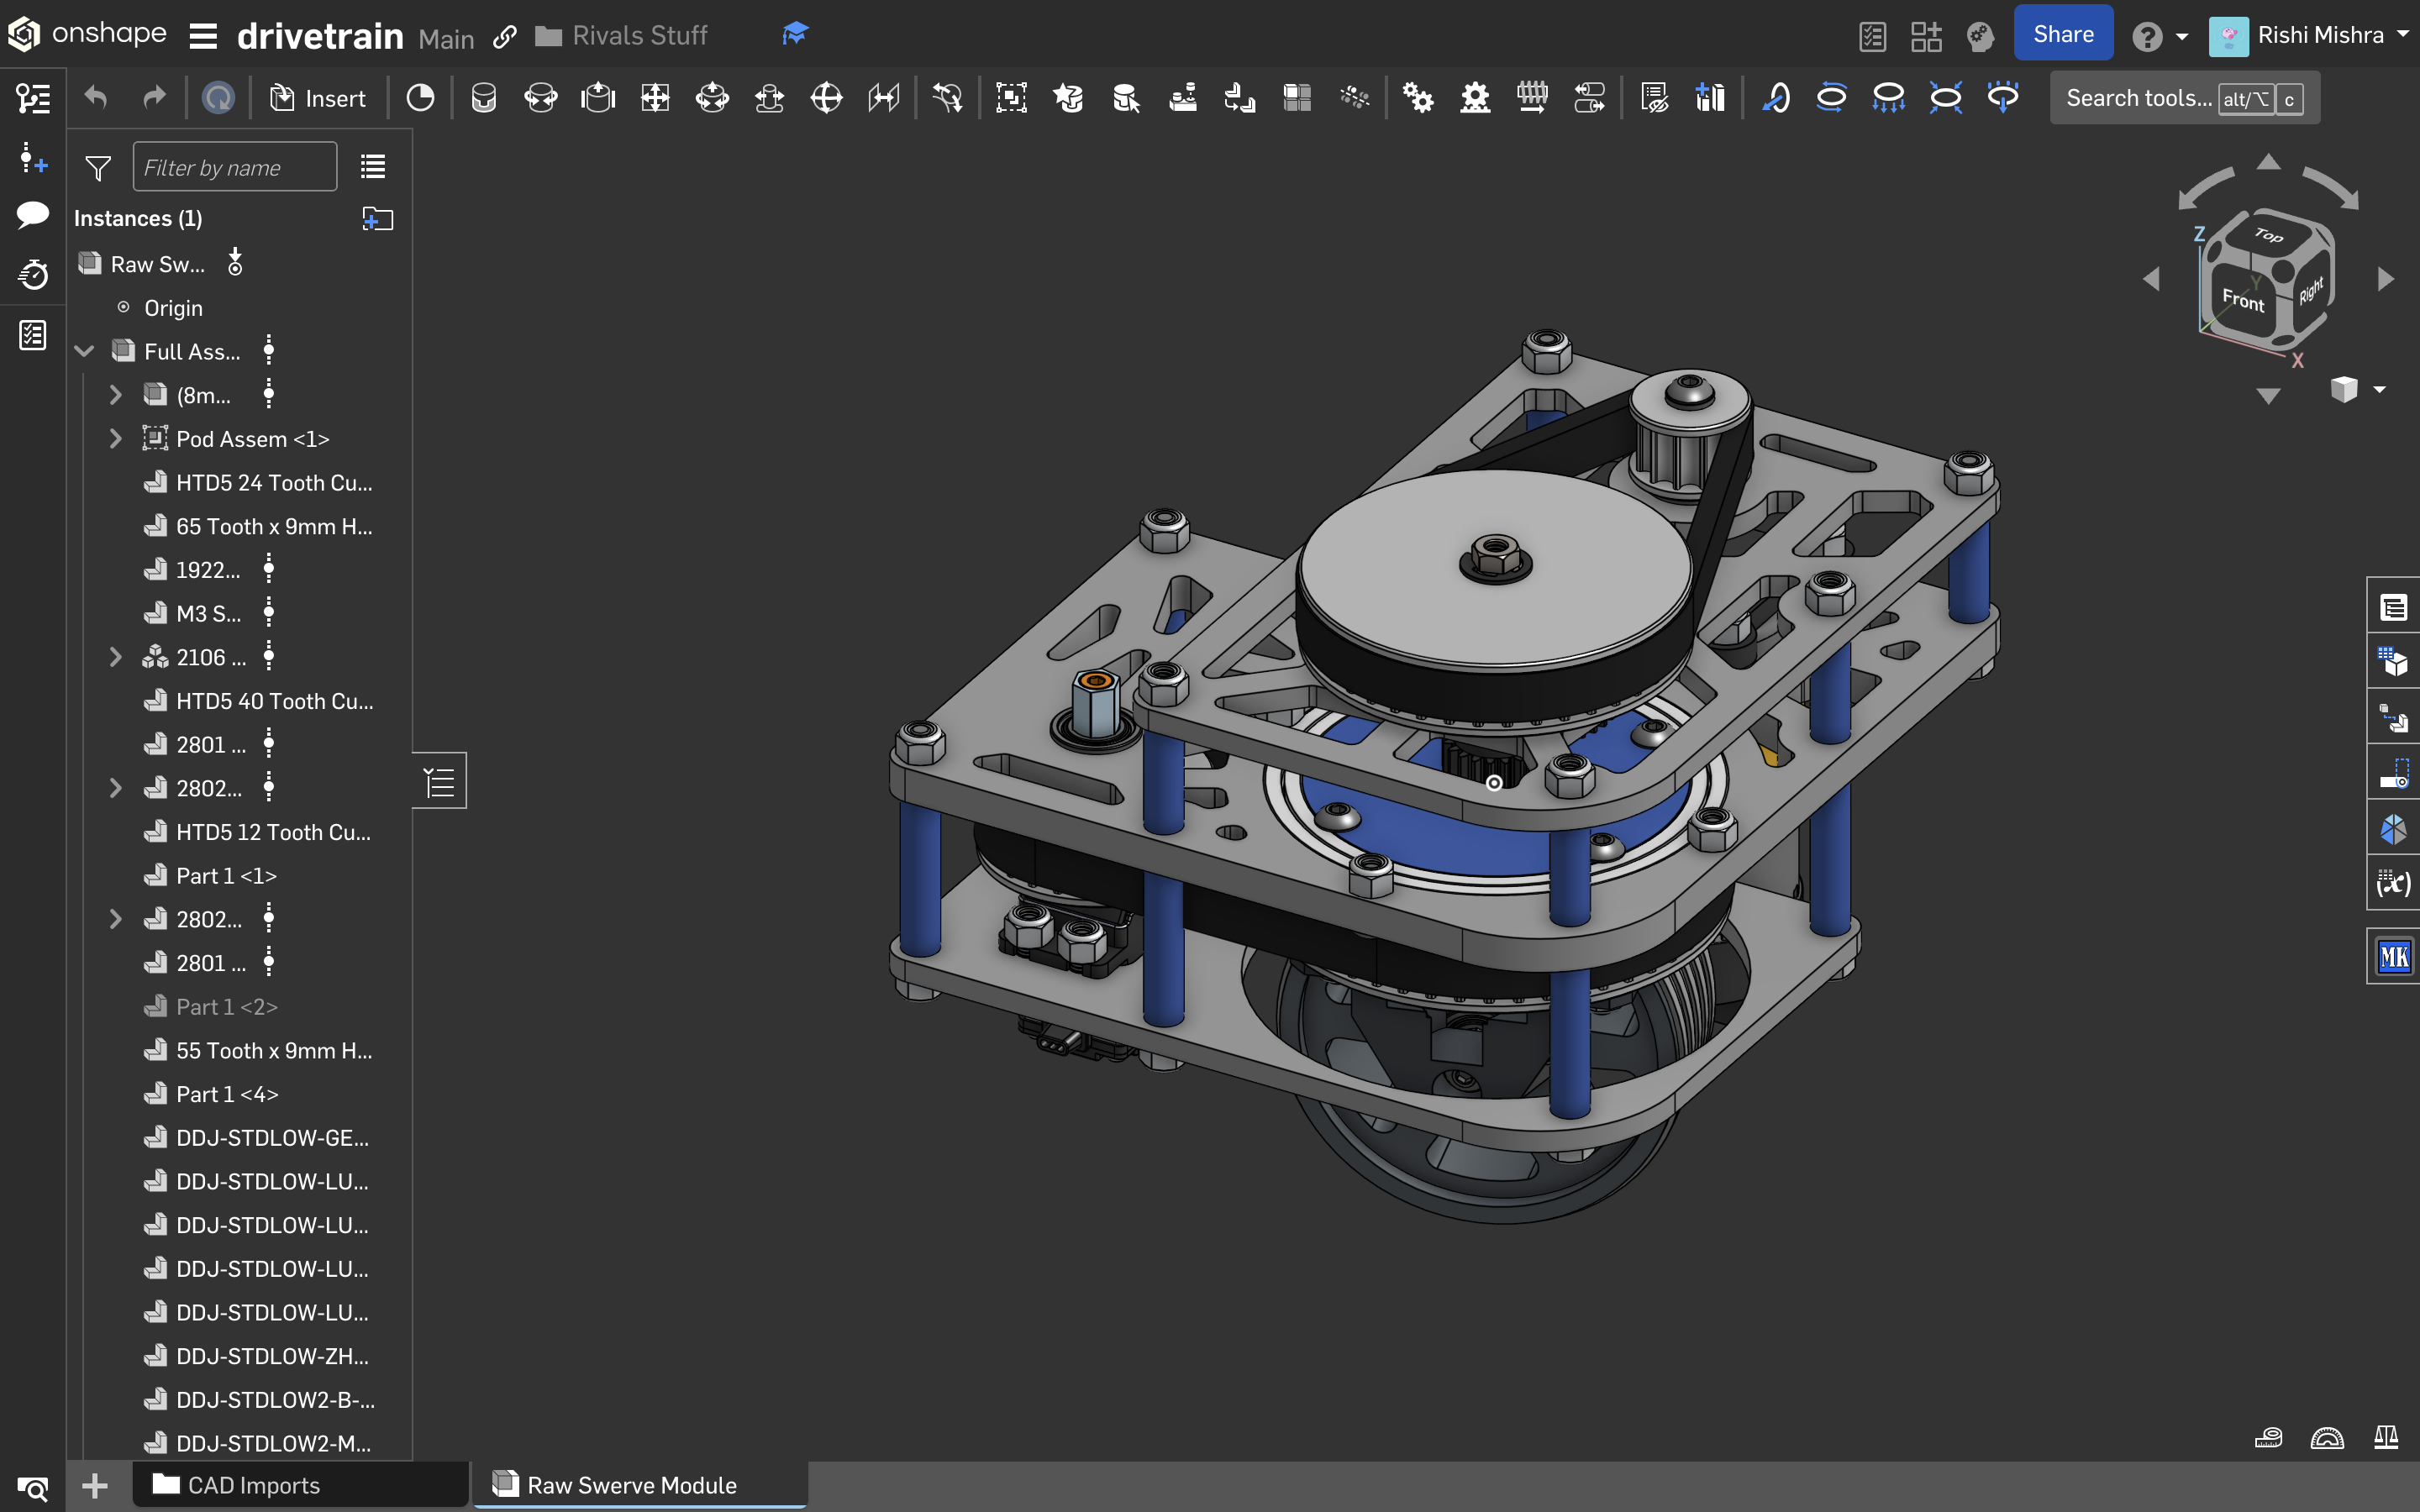
Task: Open the Configurations panel on the right
Action: 2393,663
